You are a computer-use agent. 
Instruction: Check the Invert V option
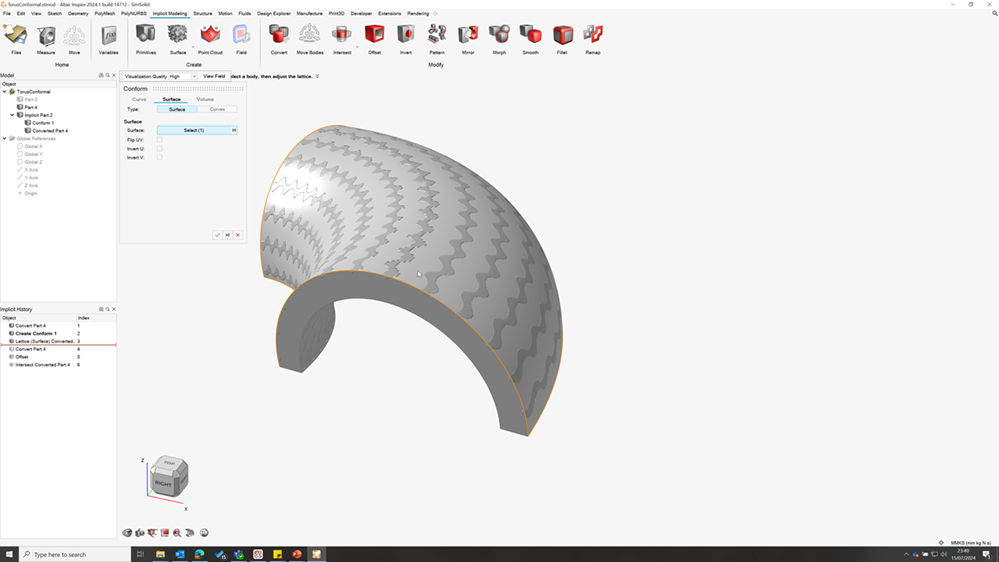click(159, 158)
